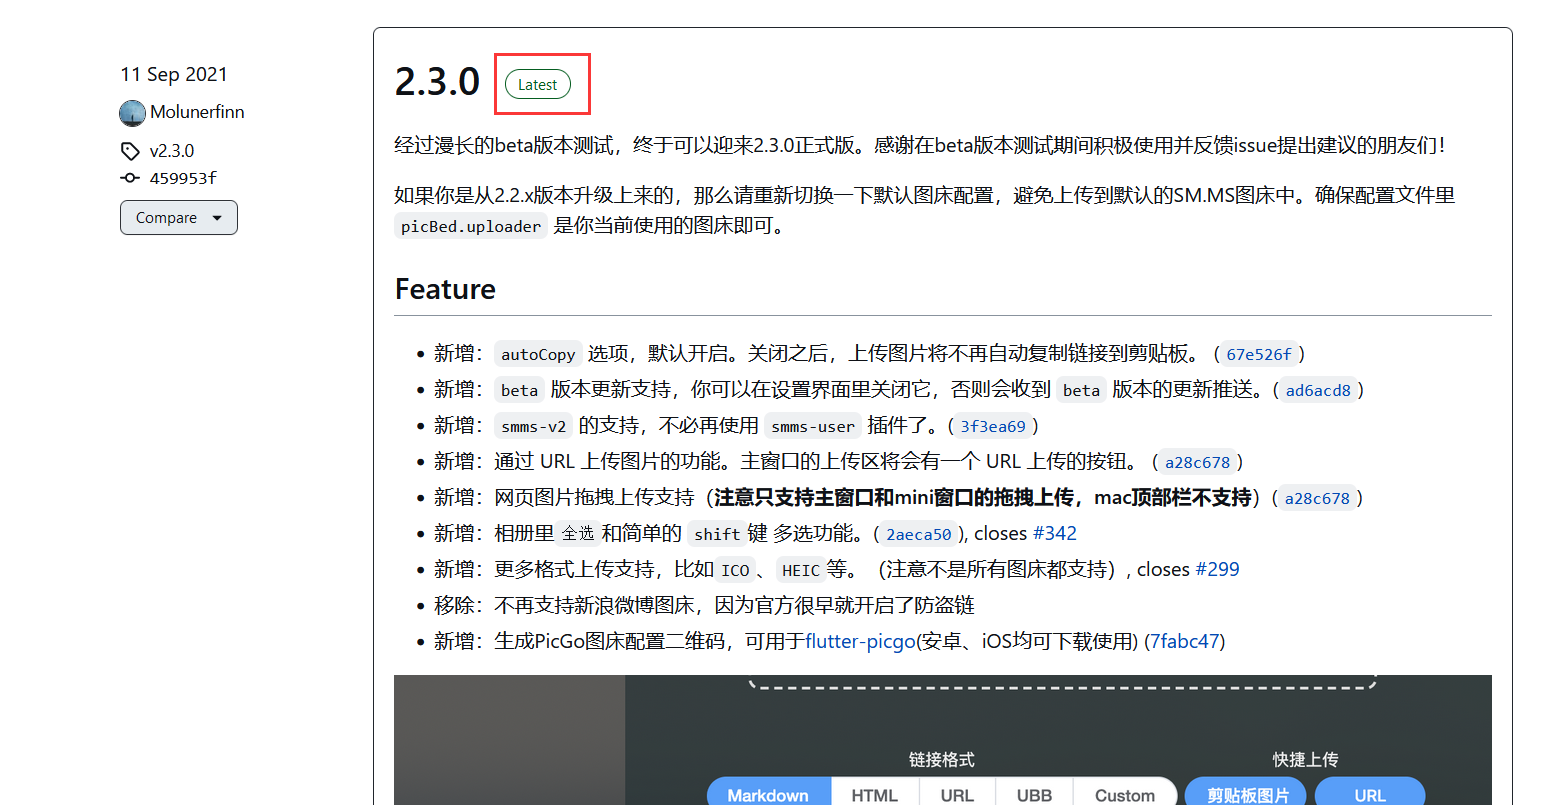This screenshot has height=805, width=1543.
Task: Click the 链接格式 label in screenshot
Action: 941,760
